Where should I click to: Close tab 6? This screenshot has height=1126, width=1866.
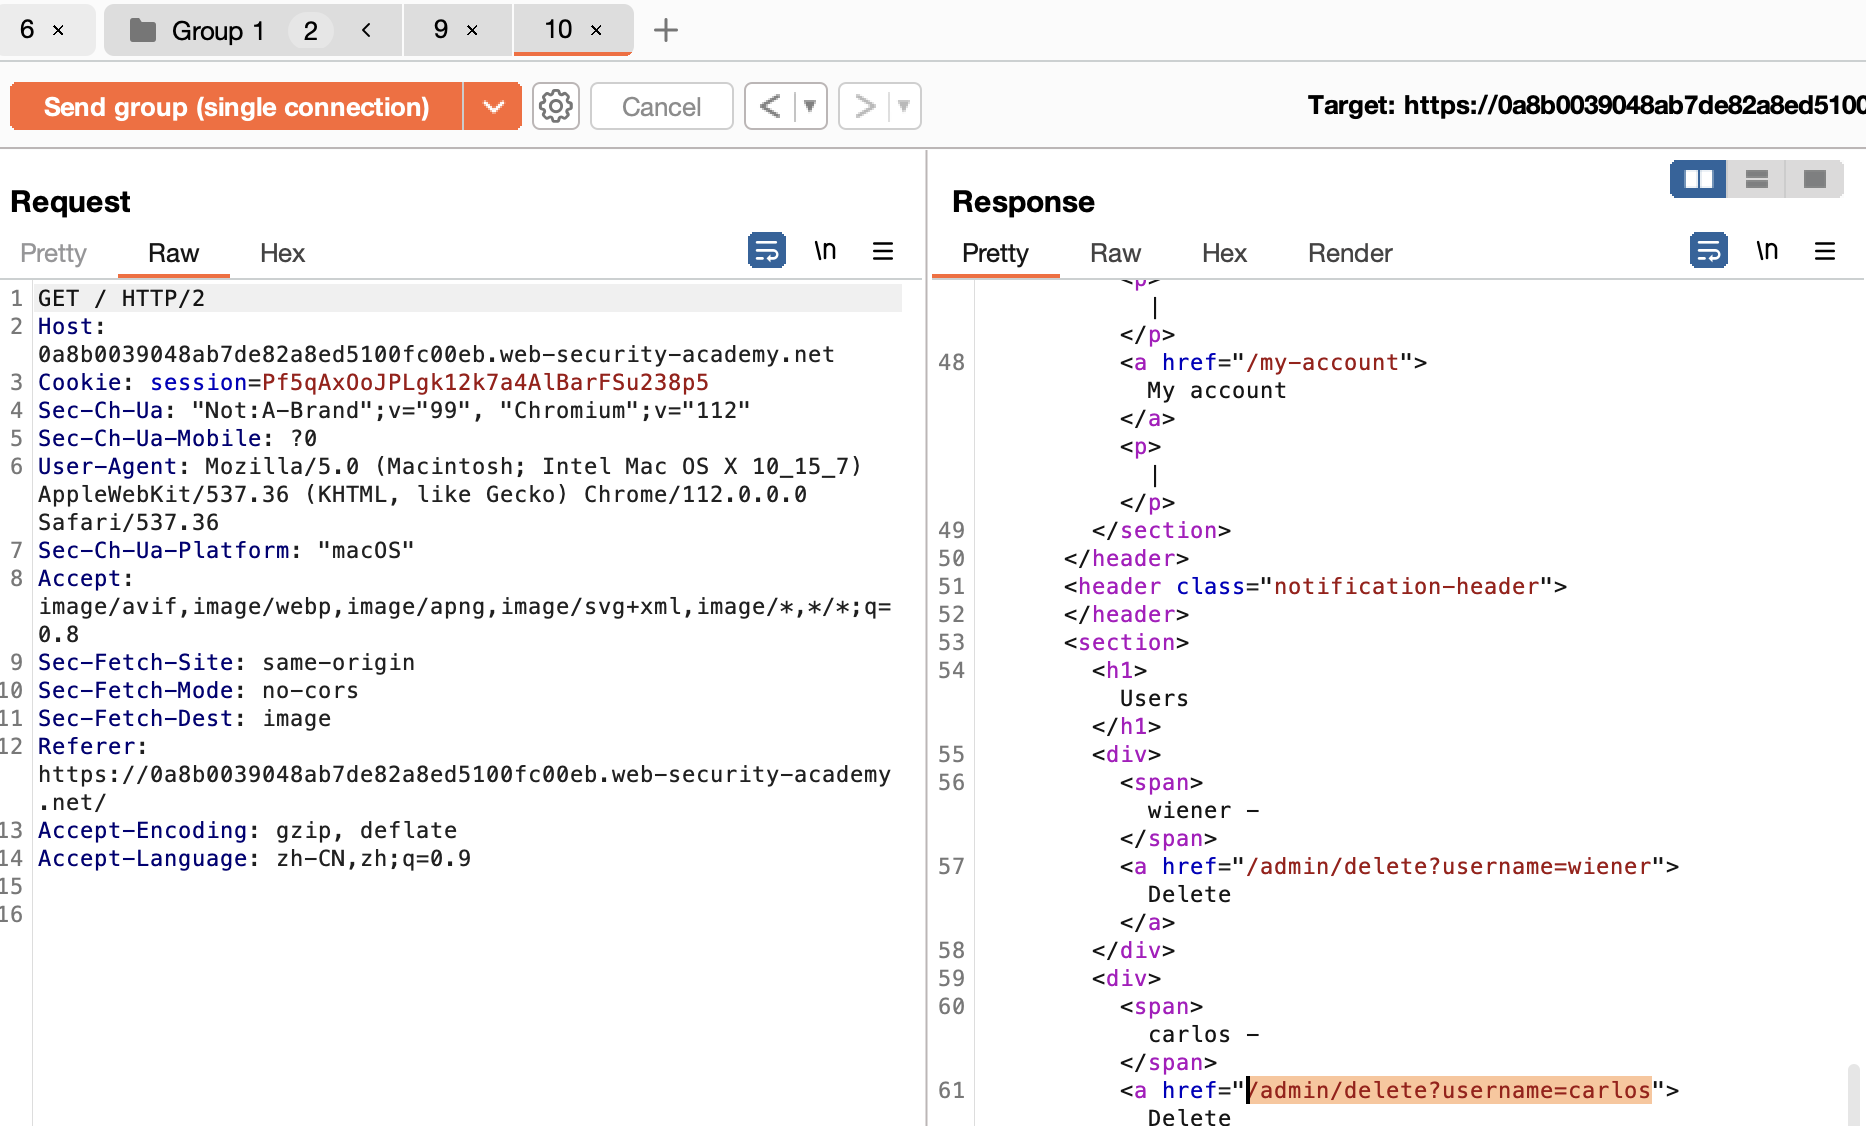59,30
